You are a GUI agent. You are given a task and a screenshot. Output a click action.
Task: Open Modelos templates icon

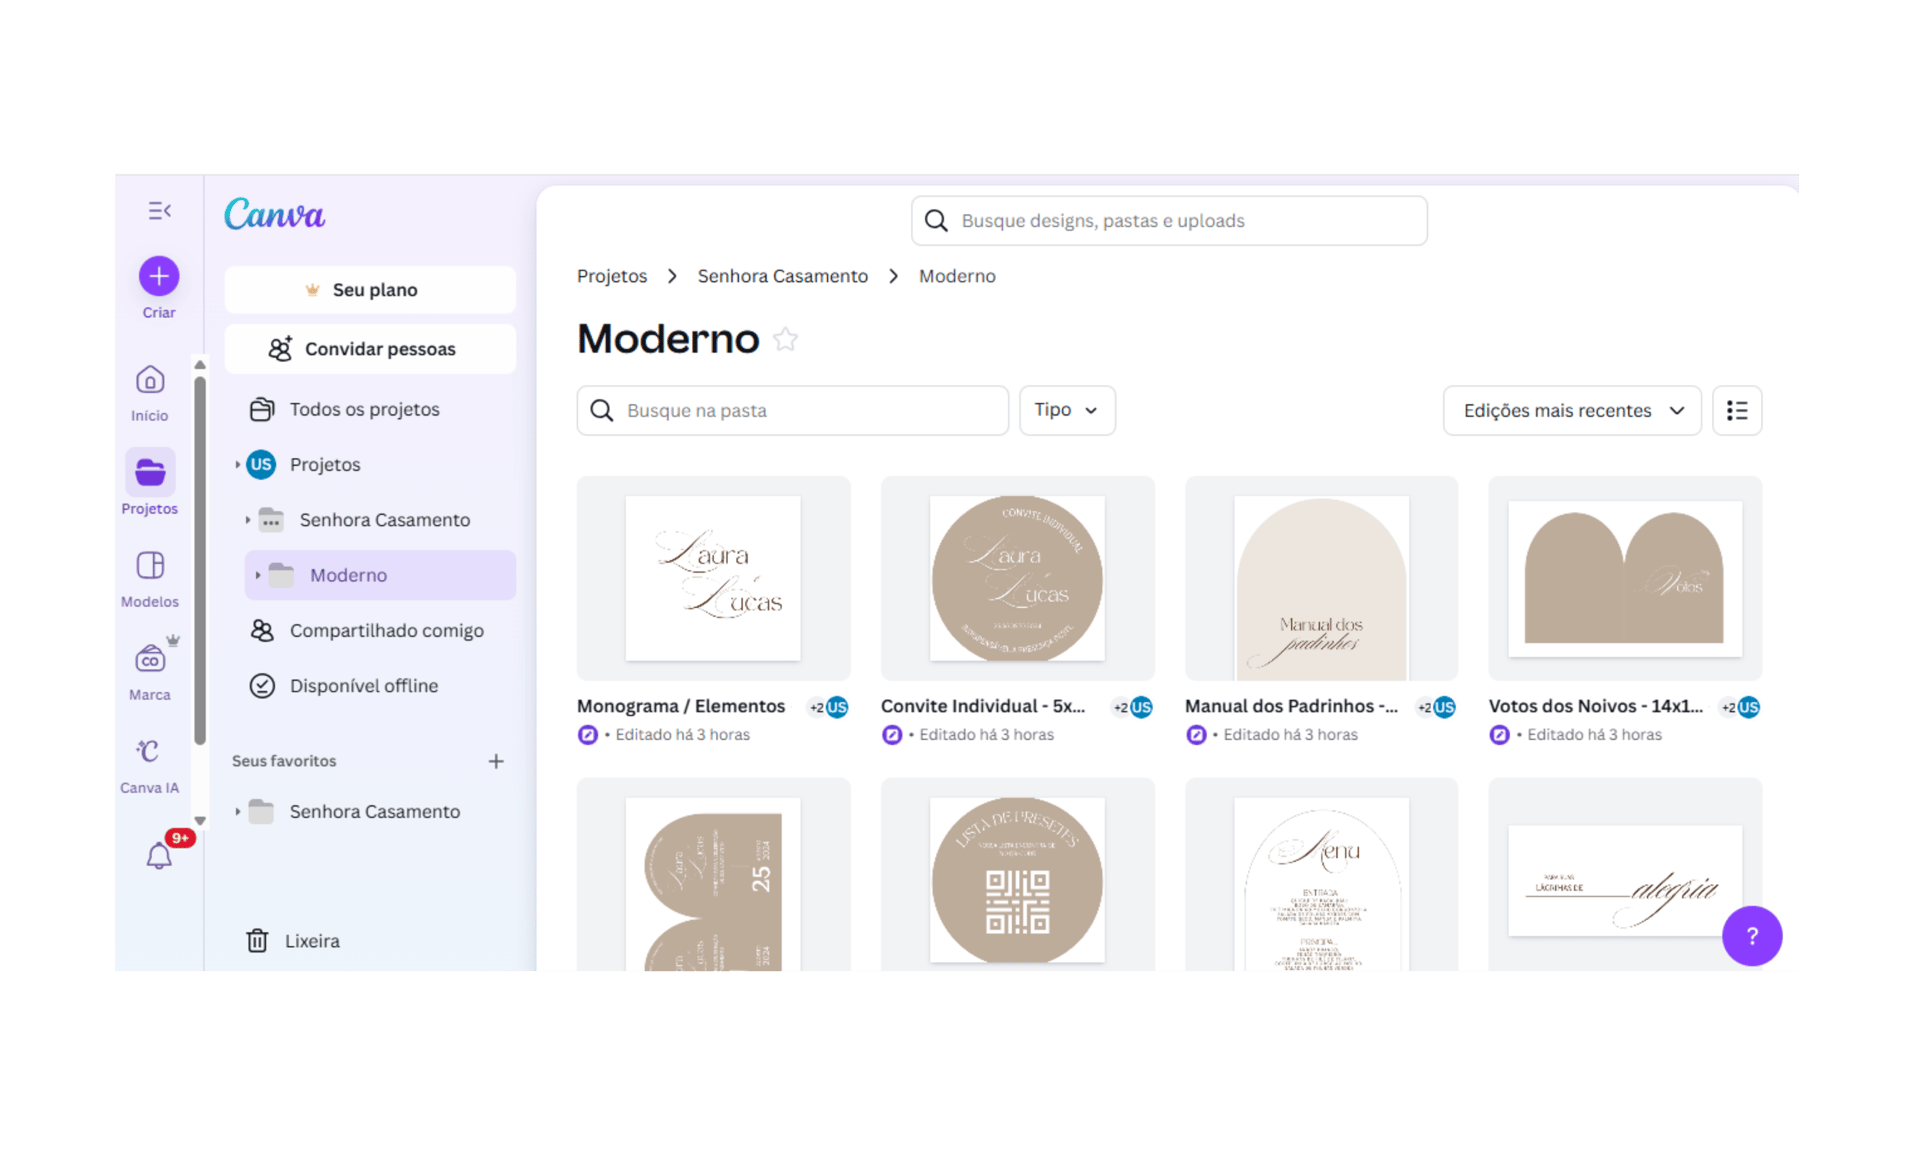[x=150, y=566]
